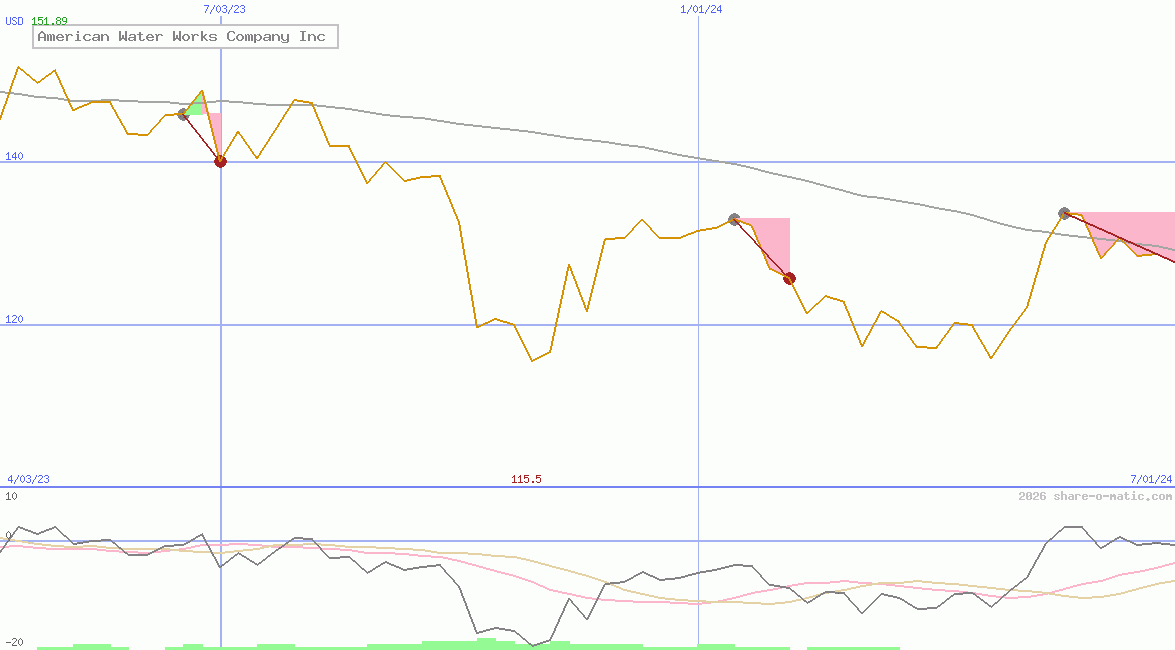The height and width of the screenshot is (650, 1175).
Task: Select the red dot in early 2024
Action: (789, 278)
